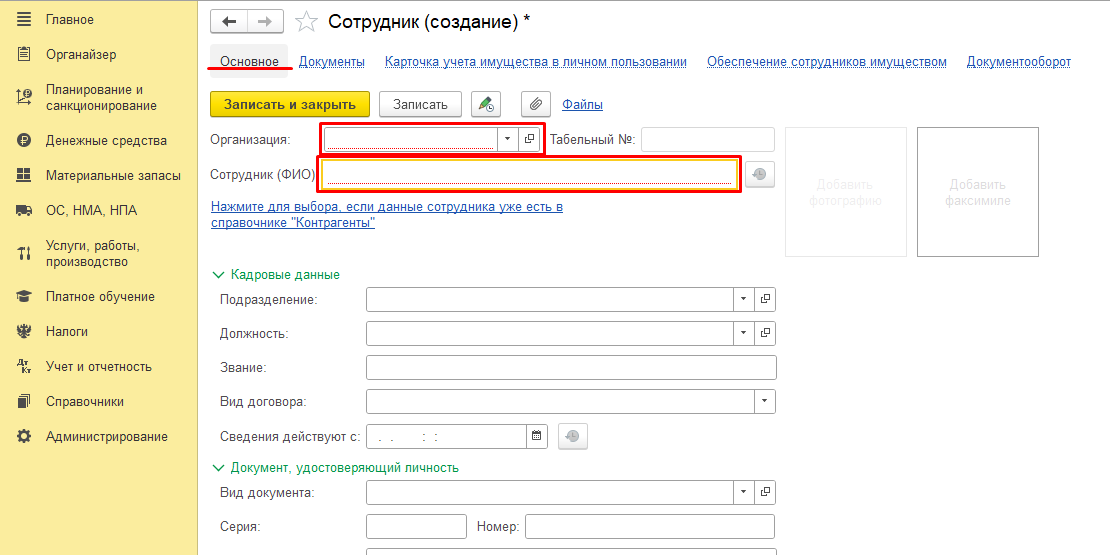Open the Файлы link
The height and width of the screenshot is (555, 1110).
(583, 105)
